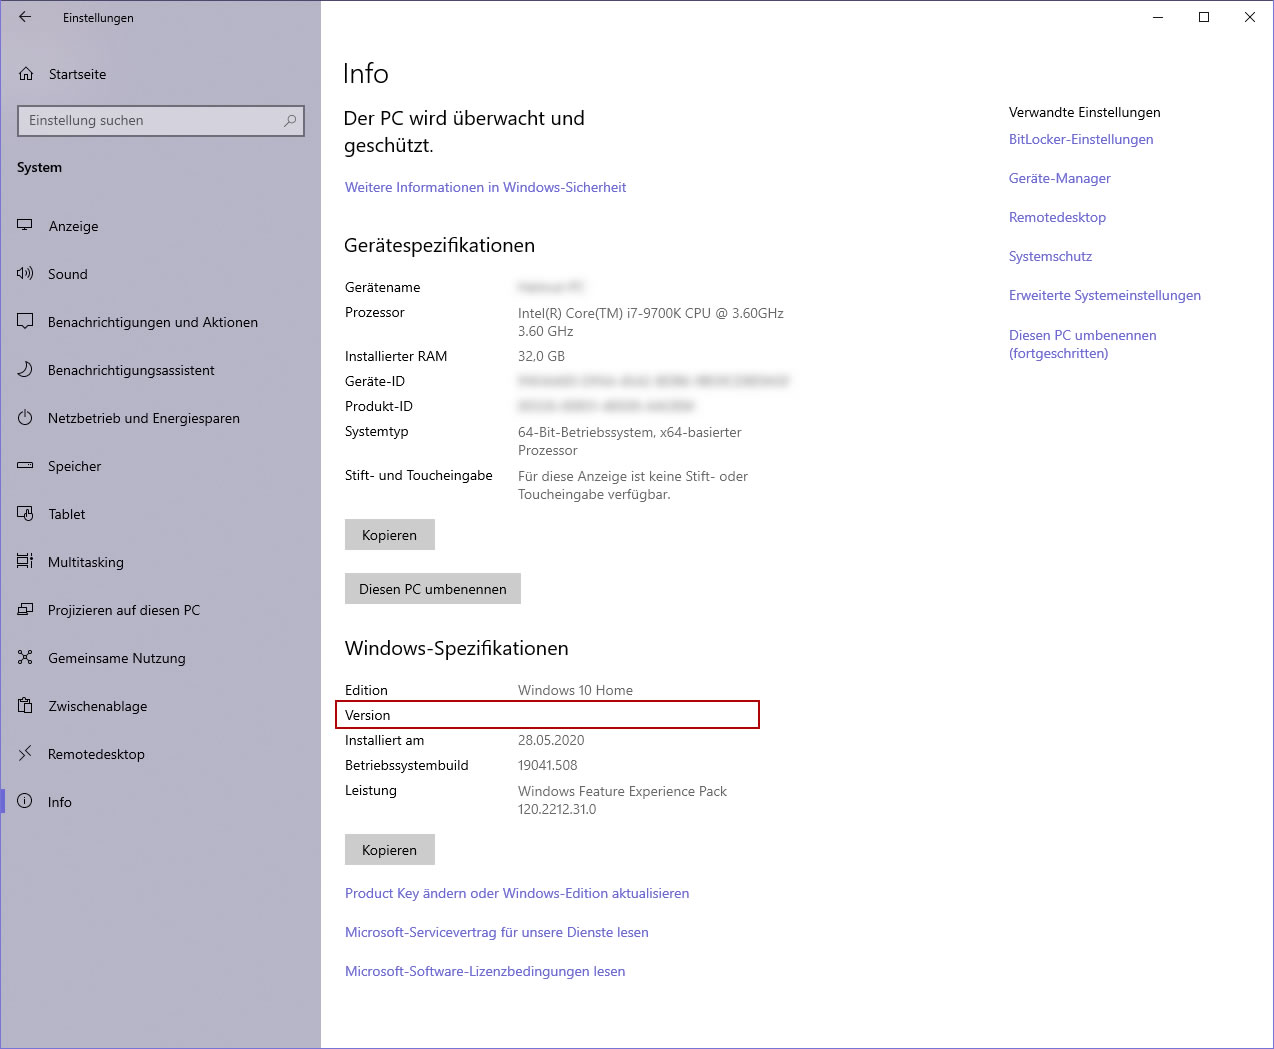1274x1049 pixels.
Task: Minimize the Einstellungen window
Action: [x=1158, y=17]
